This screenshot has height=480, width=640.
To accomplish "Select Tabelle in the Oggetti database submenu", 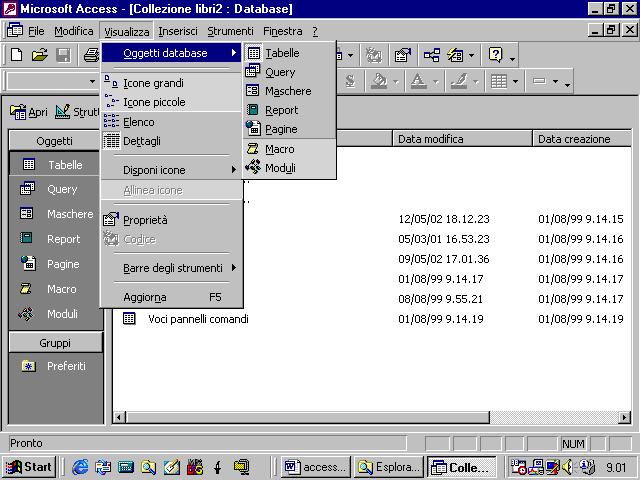I will point(289,53).
